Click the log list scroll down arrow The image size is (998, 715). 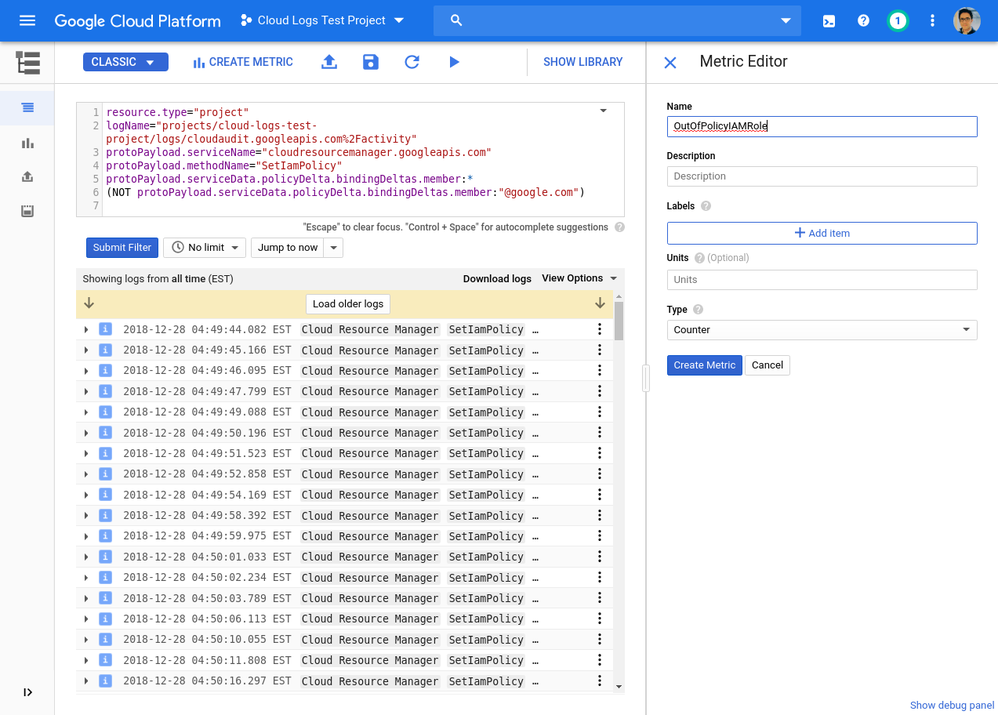tap(619, 686)
